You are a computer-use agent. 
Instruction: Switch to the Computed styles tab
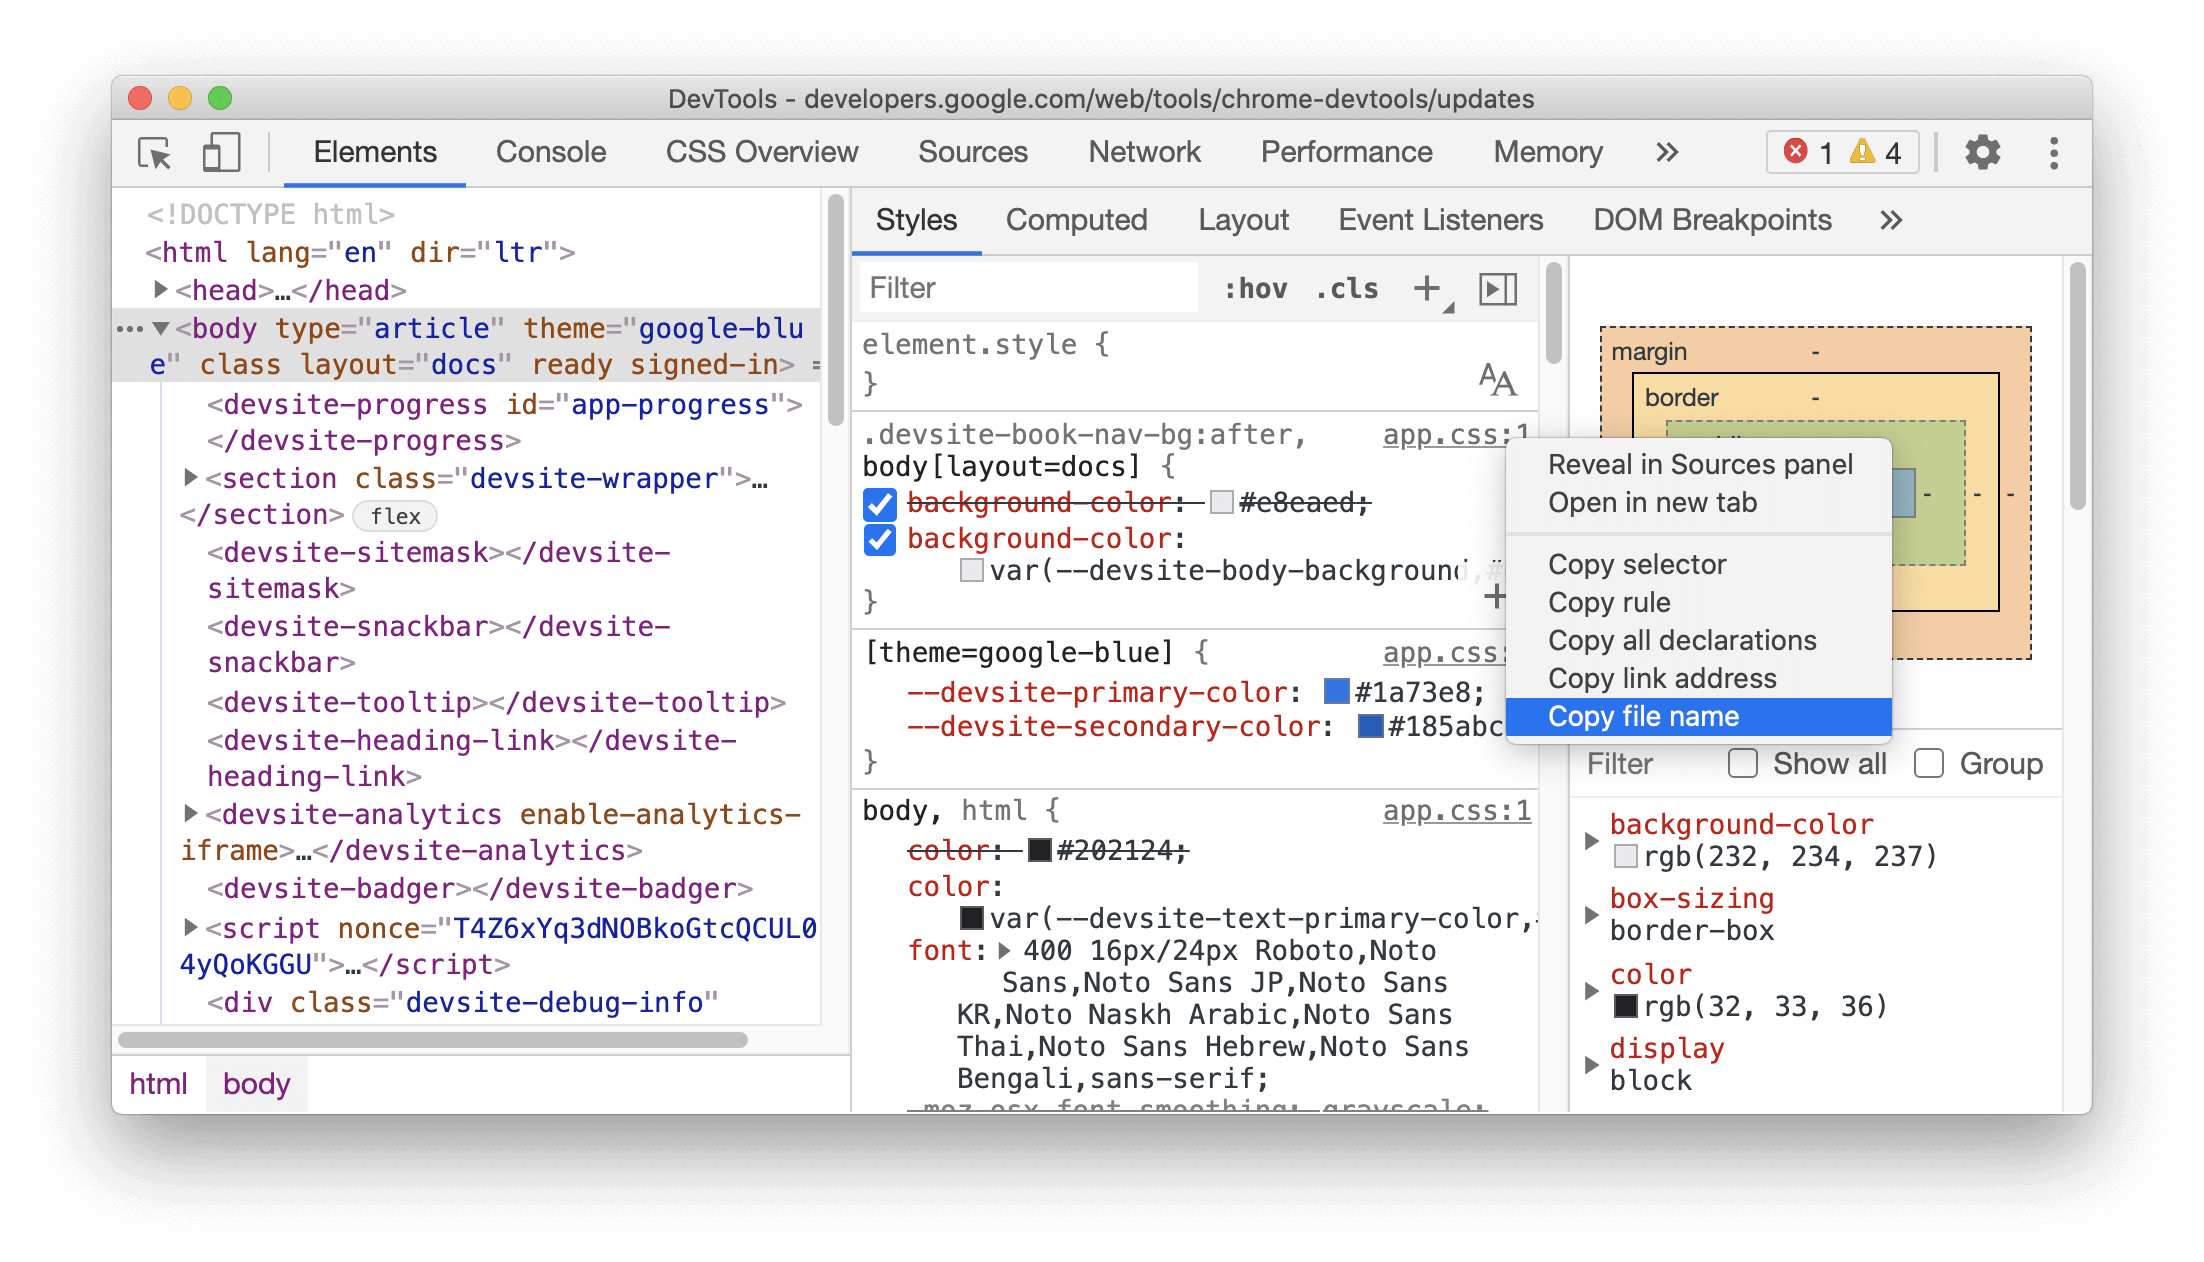[x=1076, y=218]
